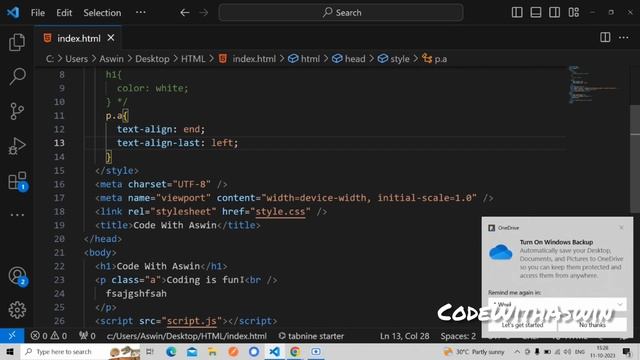Open Problems from errors and warnings indicator
Image resolution: width=640 pixels, height=360 pixels.
tap(49, 336)
